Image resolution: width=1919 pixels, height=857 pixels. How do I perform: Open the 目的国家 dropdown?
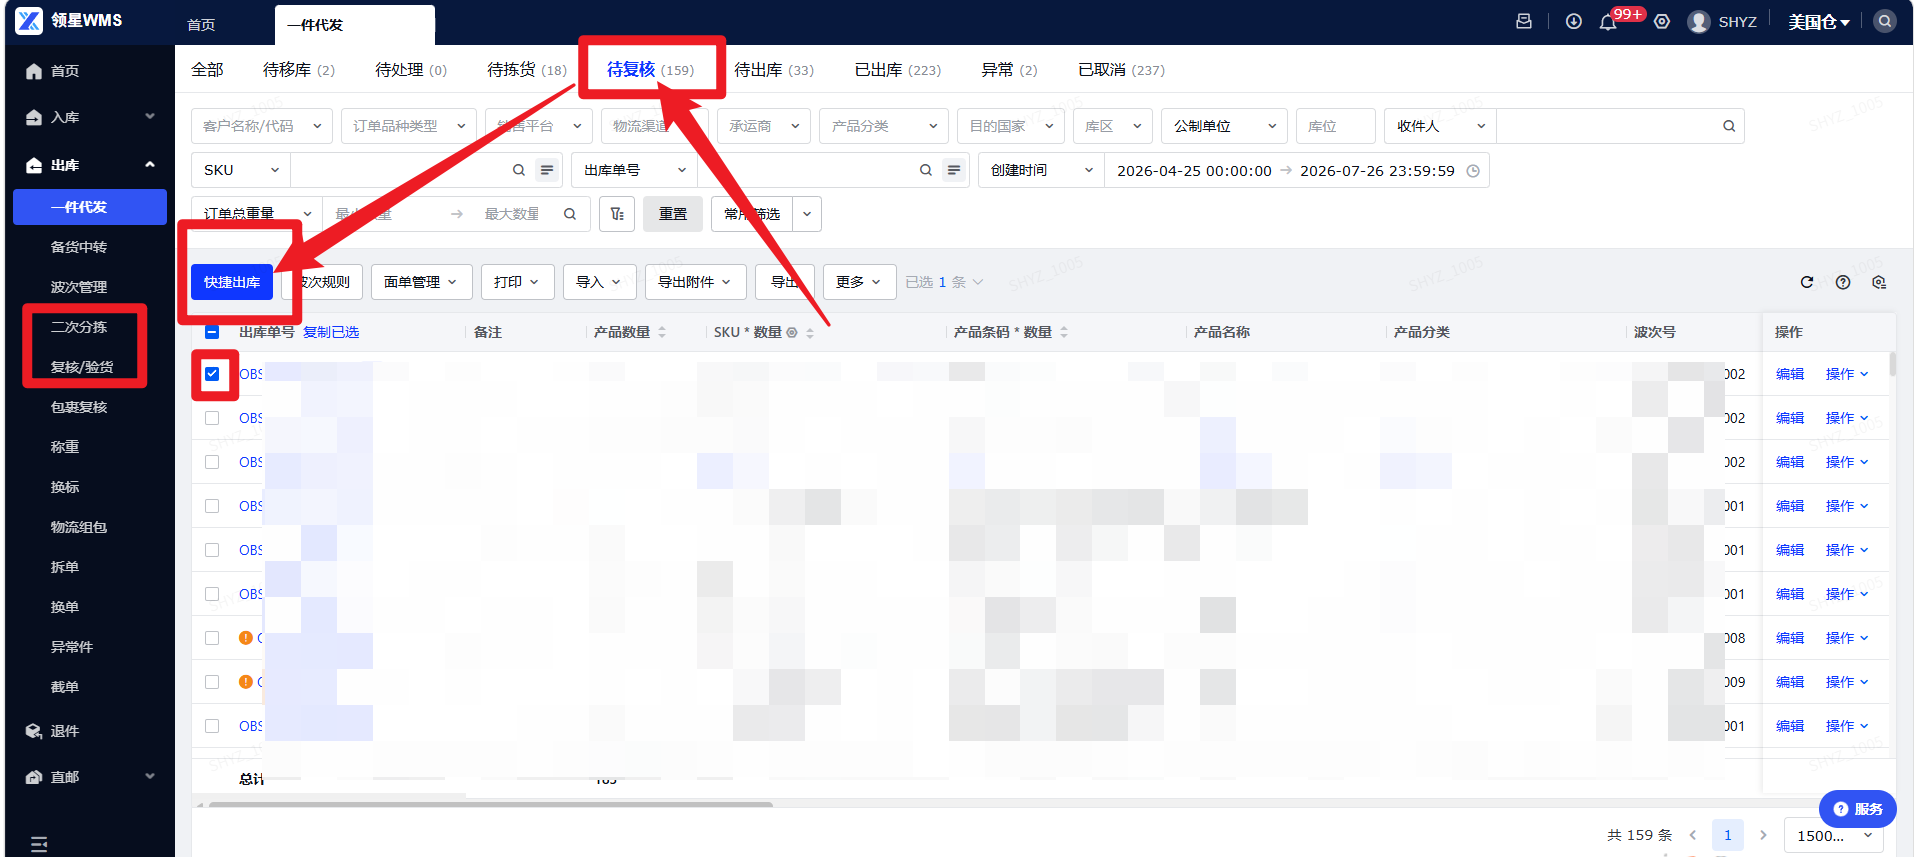(1010, 126)
